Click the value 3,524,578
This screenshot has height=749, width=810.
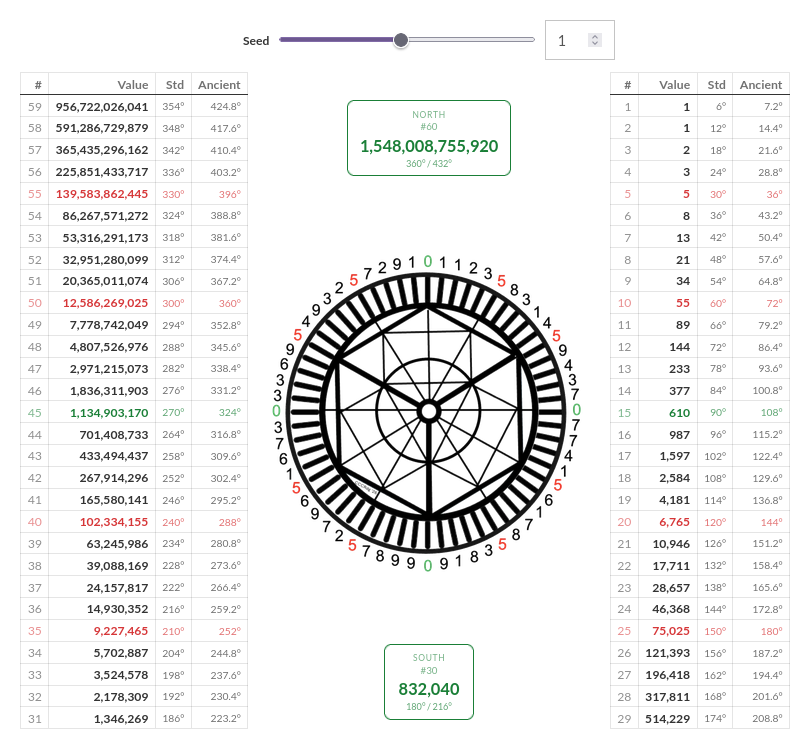click(x=121, y=675)
